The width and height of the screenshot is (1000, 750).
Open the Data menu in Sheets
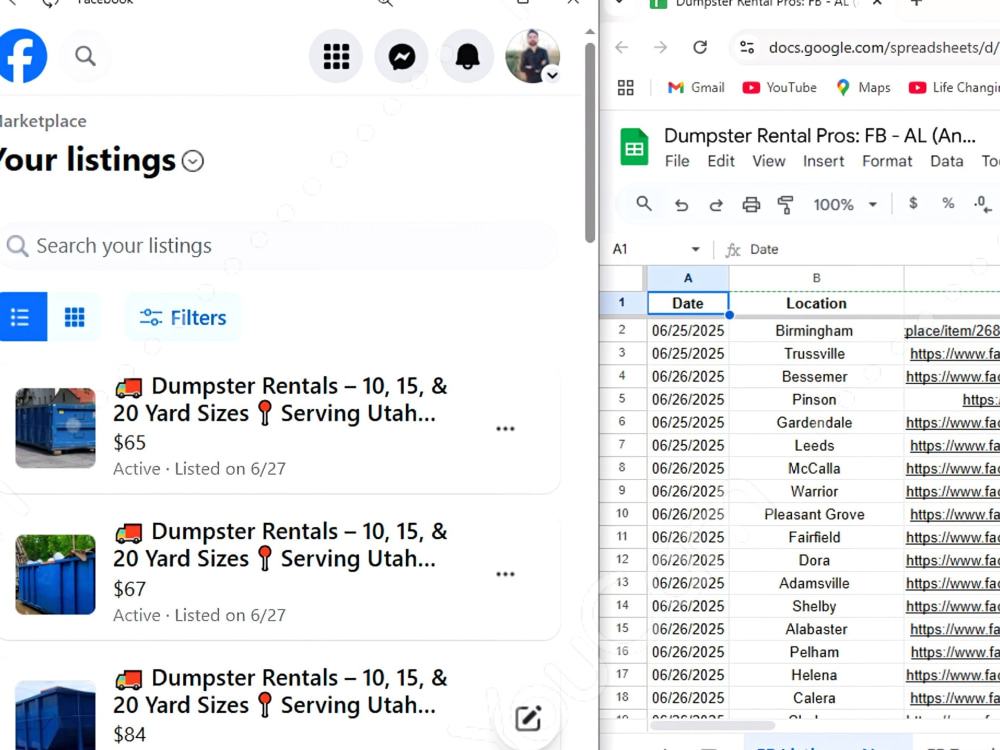946,161
